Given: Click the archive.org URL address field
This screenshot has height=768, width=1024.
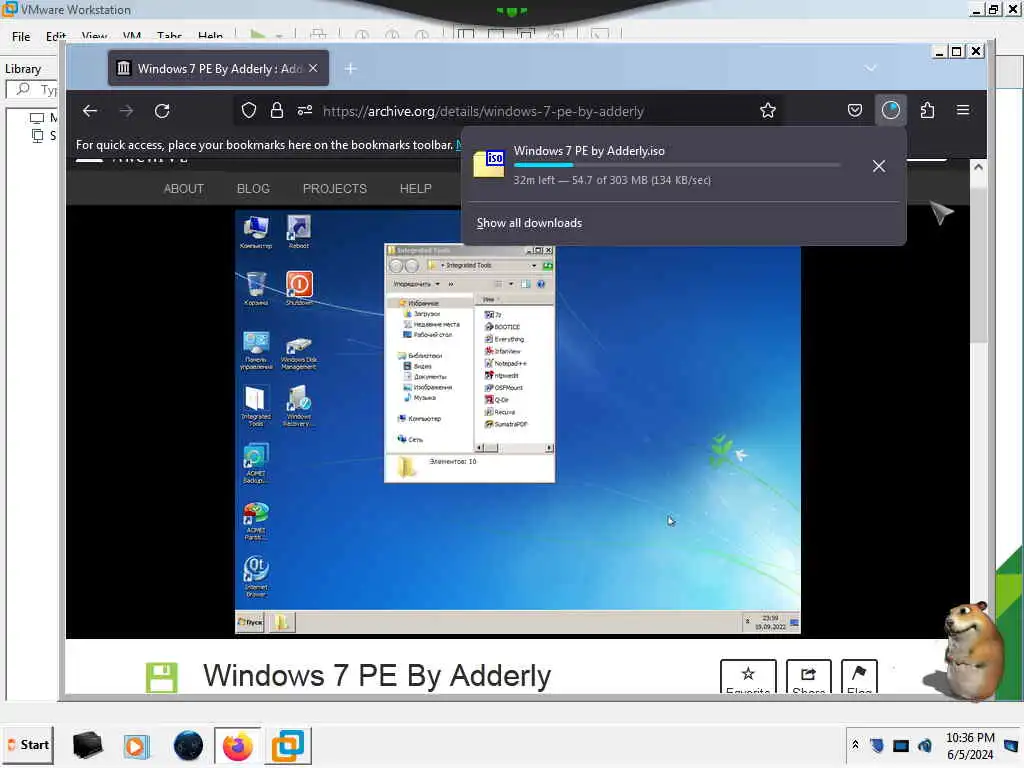Looking at the screenshot, I should 483,111.
